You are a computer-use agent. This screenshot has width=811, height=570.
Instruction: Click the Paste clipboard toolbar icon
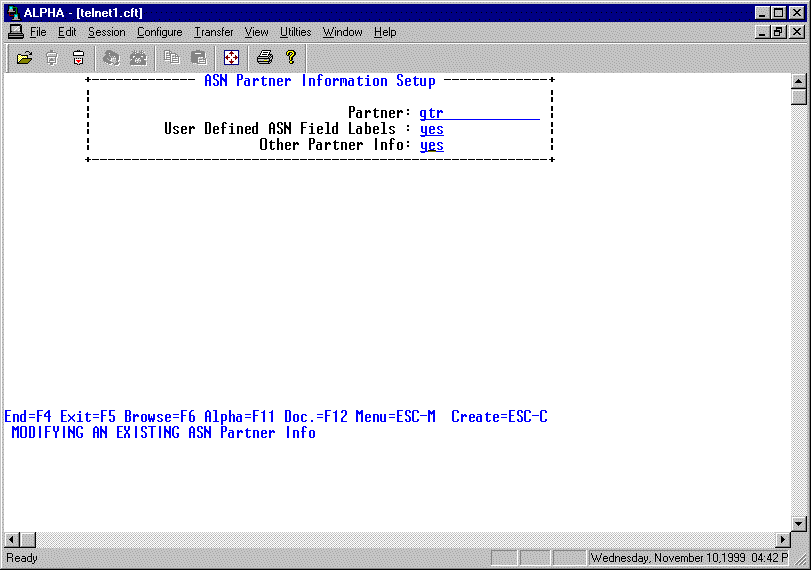point(198,58)
